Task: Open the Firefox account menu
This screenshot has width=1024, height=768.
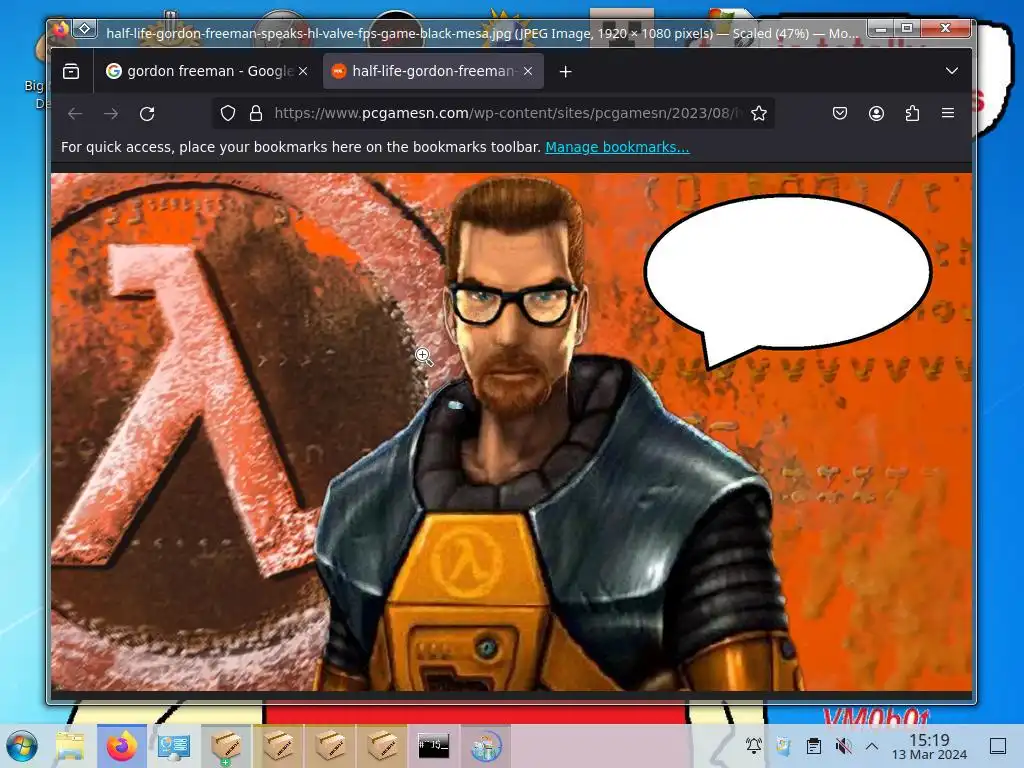Action: (x=876, y=114)
